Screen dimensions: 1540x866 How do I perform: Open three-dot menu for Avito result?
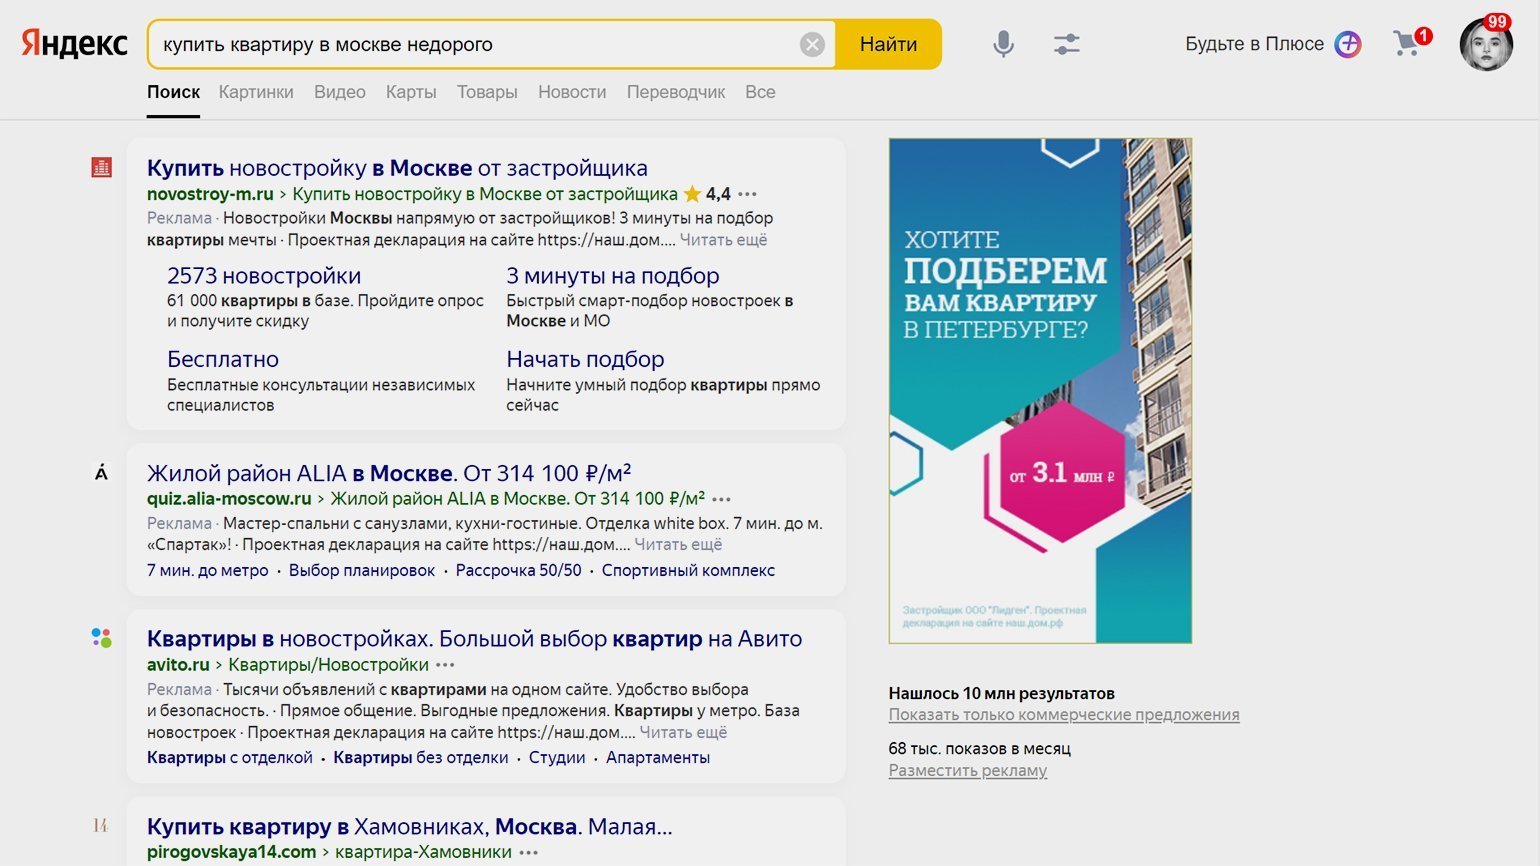click(445, 665)
